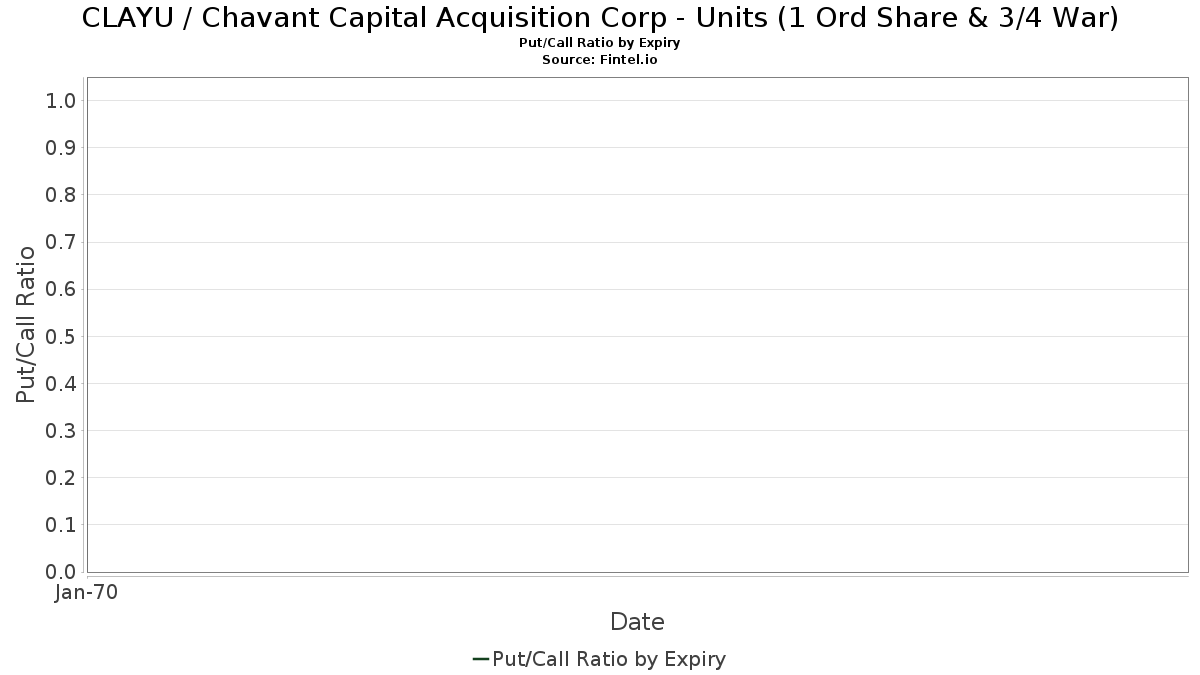Click the 0.4 y-axis tick label
The height and width of the screenshot is (675, 1200).
coord(61,383)
